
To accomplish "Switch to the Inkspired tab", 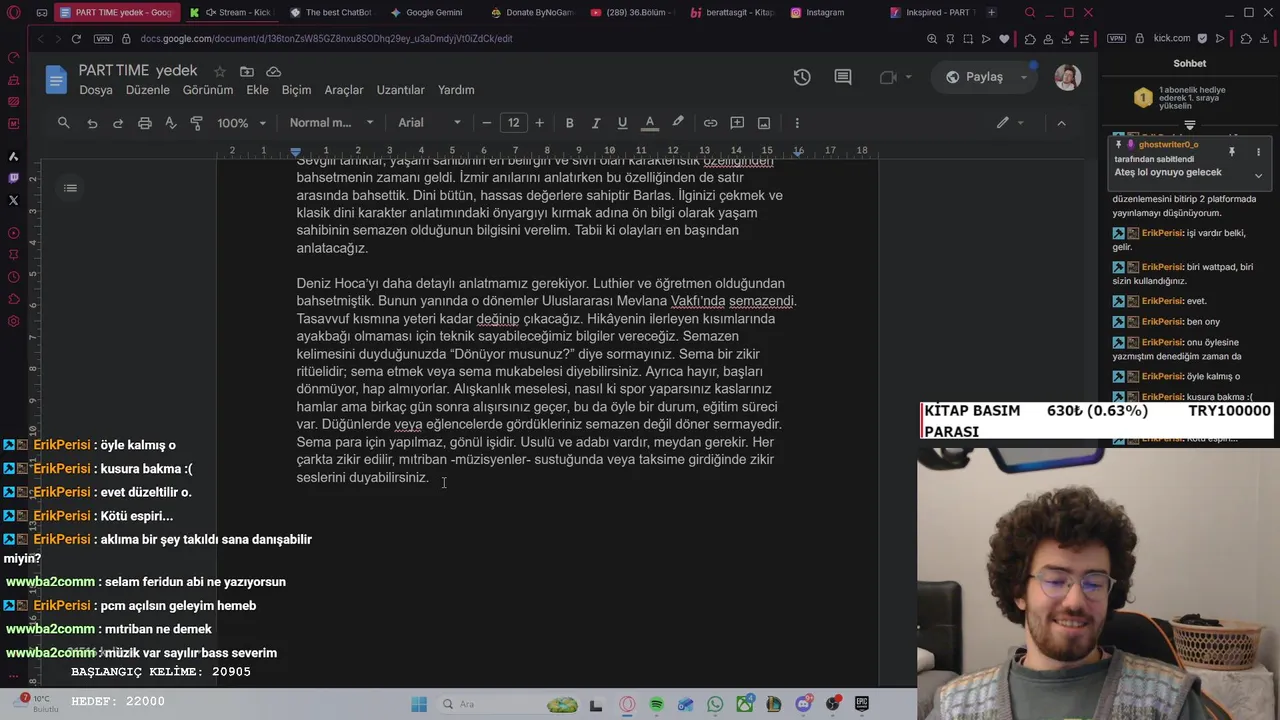I will tap(932, 13).
